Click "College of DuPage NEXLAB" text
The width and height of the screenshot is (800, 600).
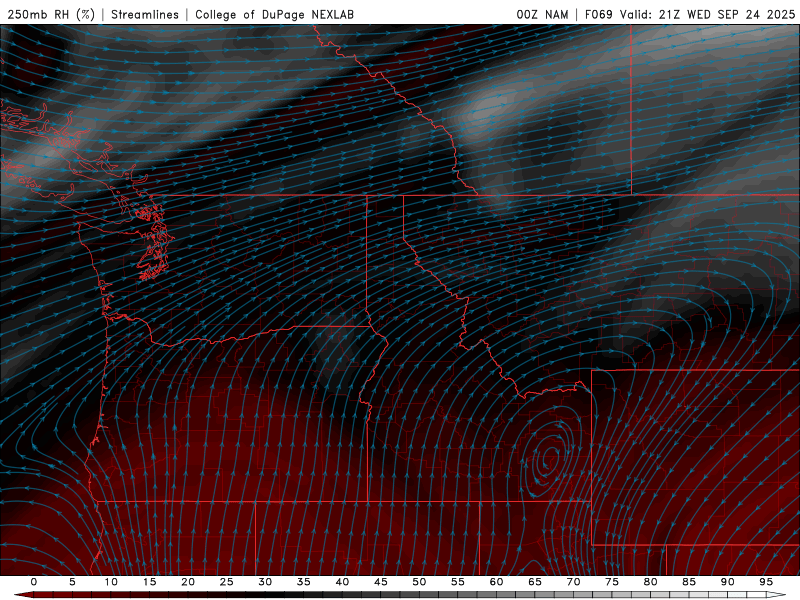(x=274, y=14)
